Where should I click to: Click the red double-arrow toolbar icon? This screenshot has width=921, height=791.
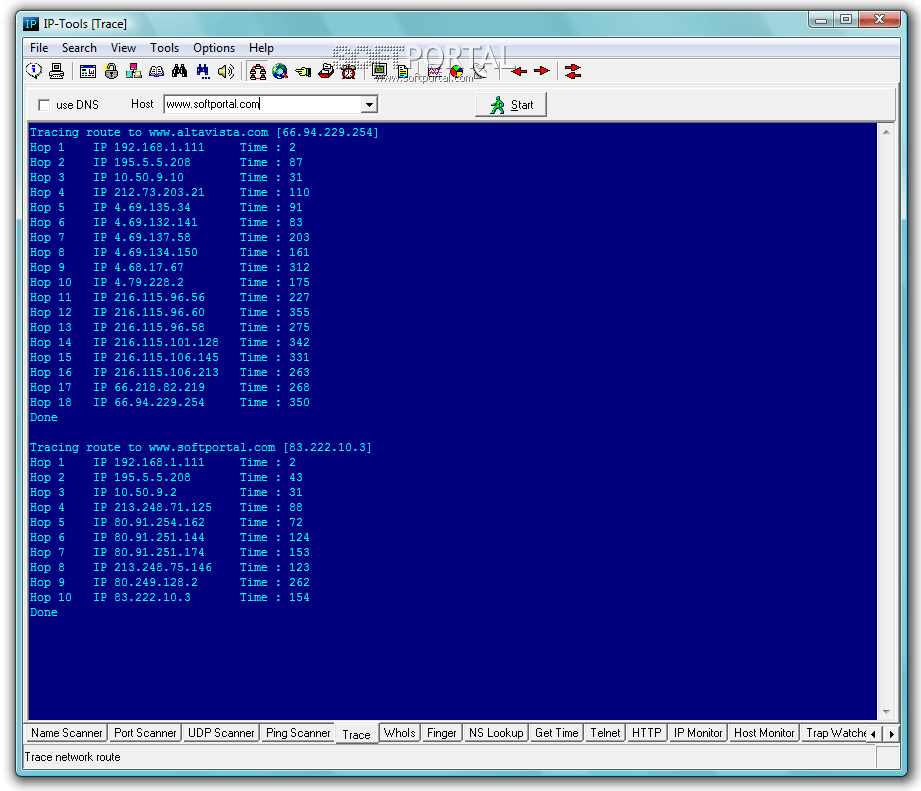(x=573, y=71)
